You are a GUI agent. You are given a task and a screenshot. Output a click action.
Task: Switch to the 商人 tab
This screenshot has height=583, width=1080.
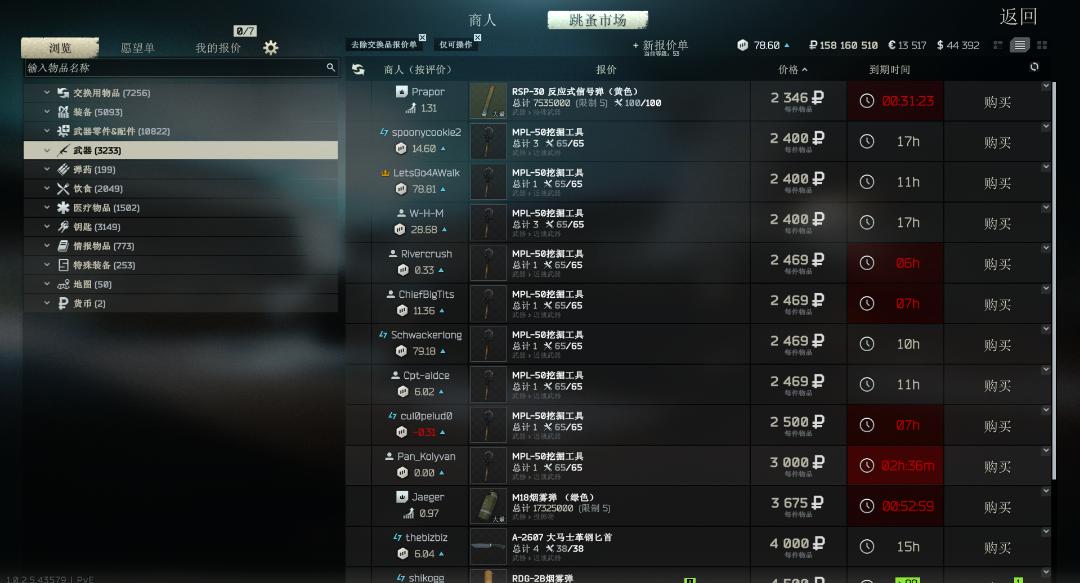point(482,20)
